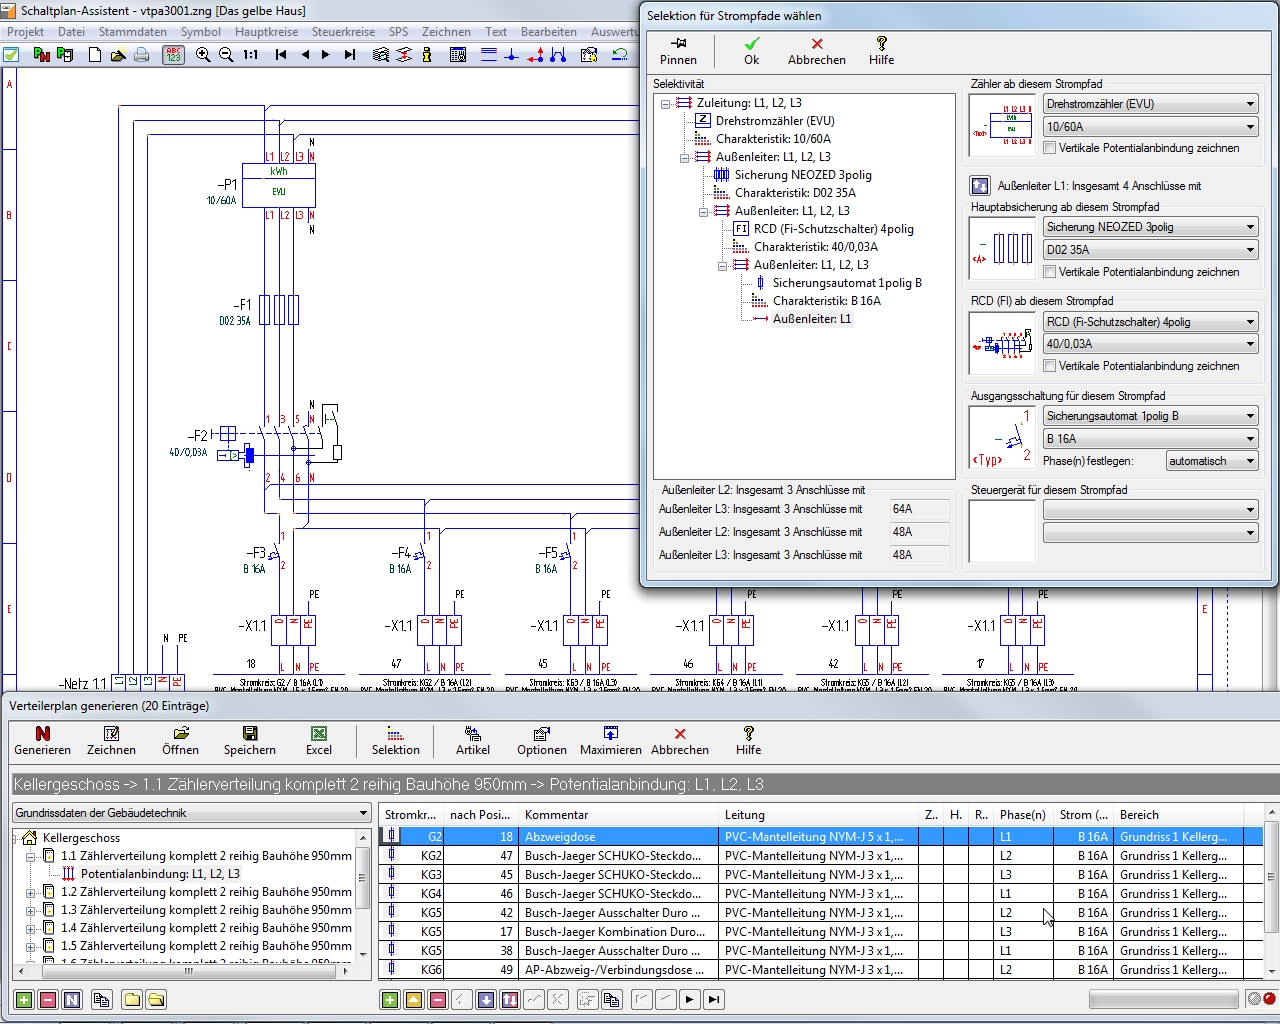Viewport: 1280px width, 1024px height.
Task: Toggle vertical Potentialanbindung checkbox under Hauptabsicherung
Action: 1050,272
